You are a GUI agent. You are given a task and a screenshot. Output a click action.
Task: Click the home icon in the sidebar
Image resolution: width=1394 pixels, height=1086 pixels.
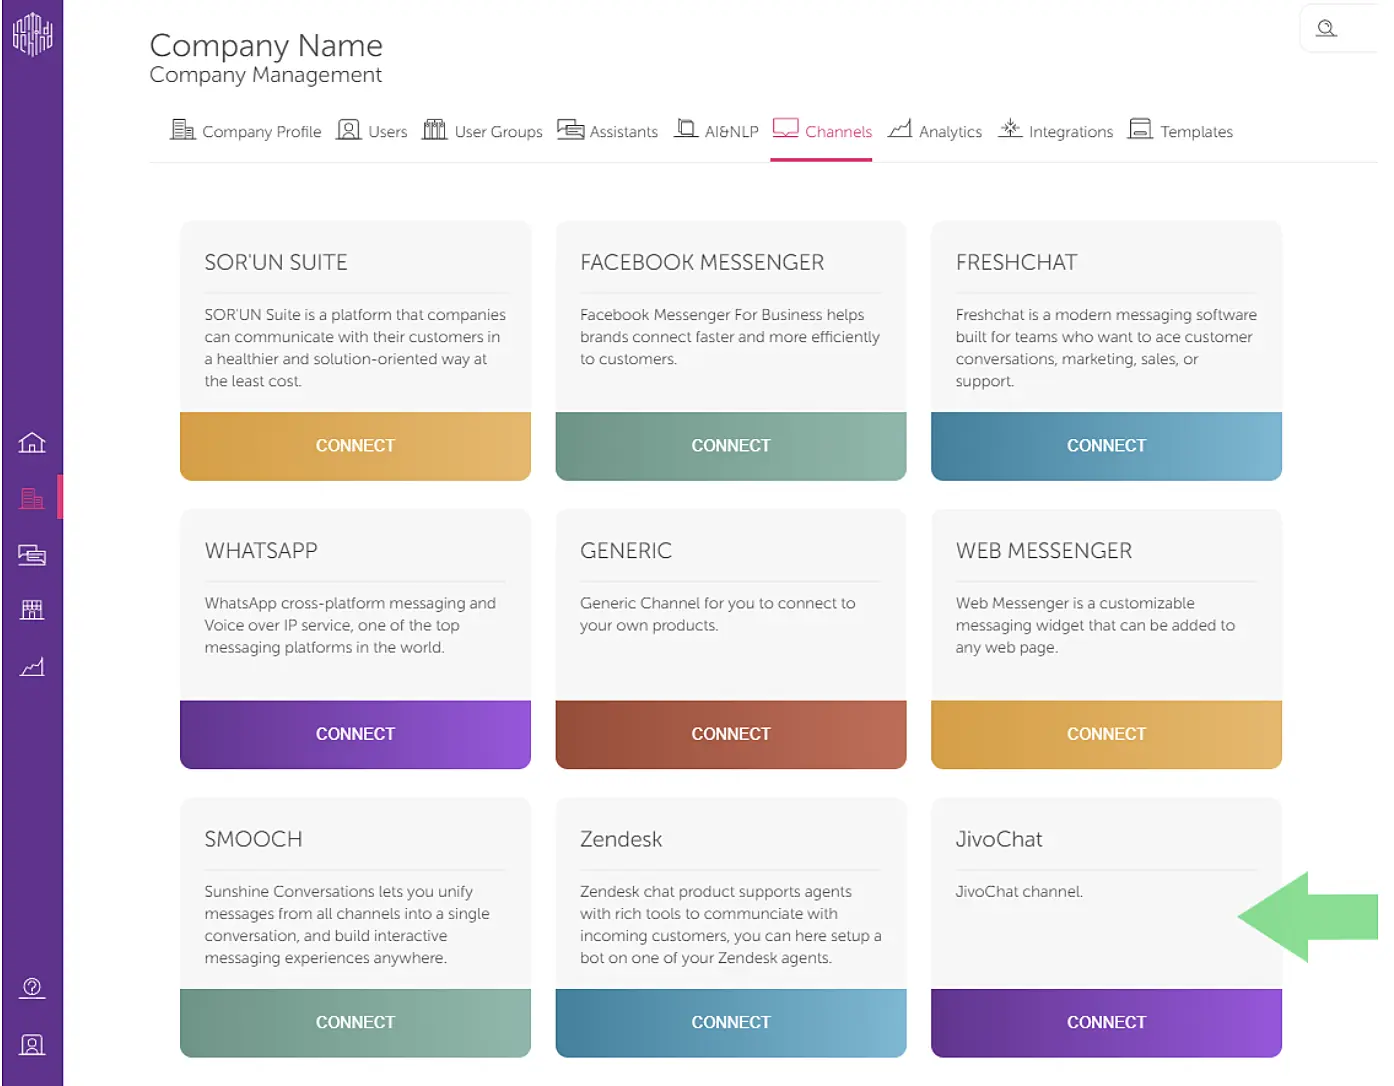click(x=32, y=442)
